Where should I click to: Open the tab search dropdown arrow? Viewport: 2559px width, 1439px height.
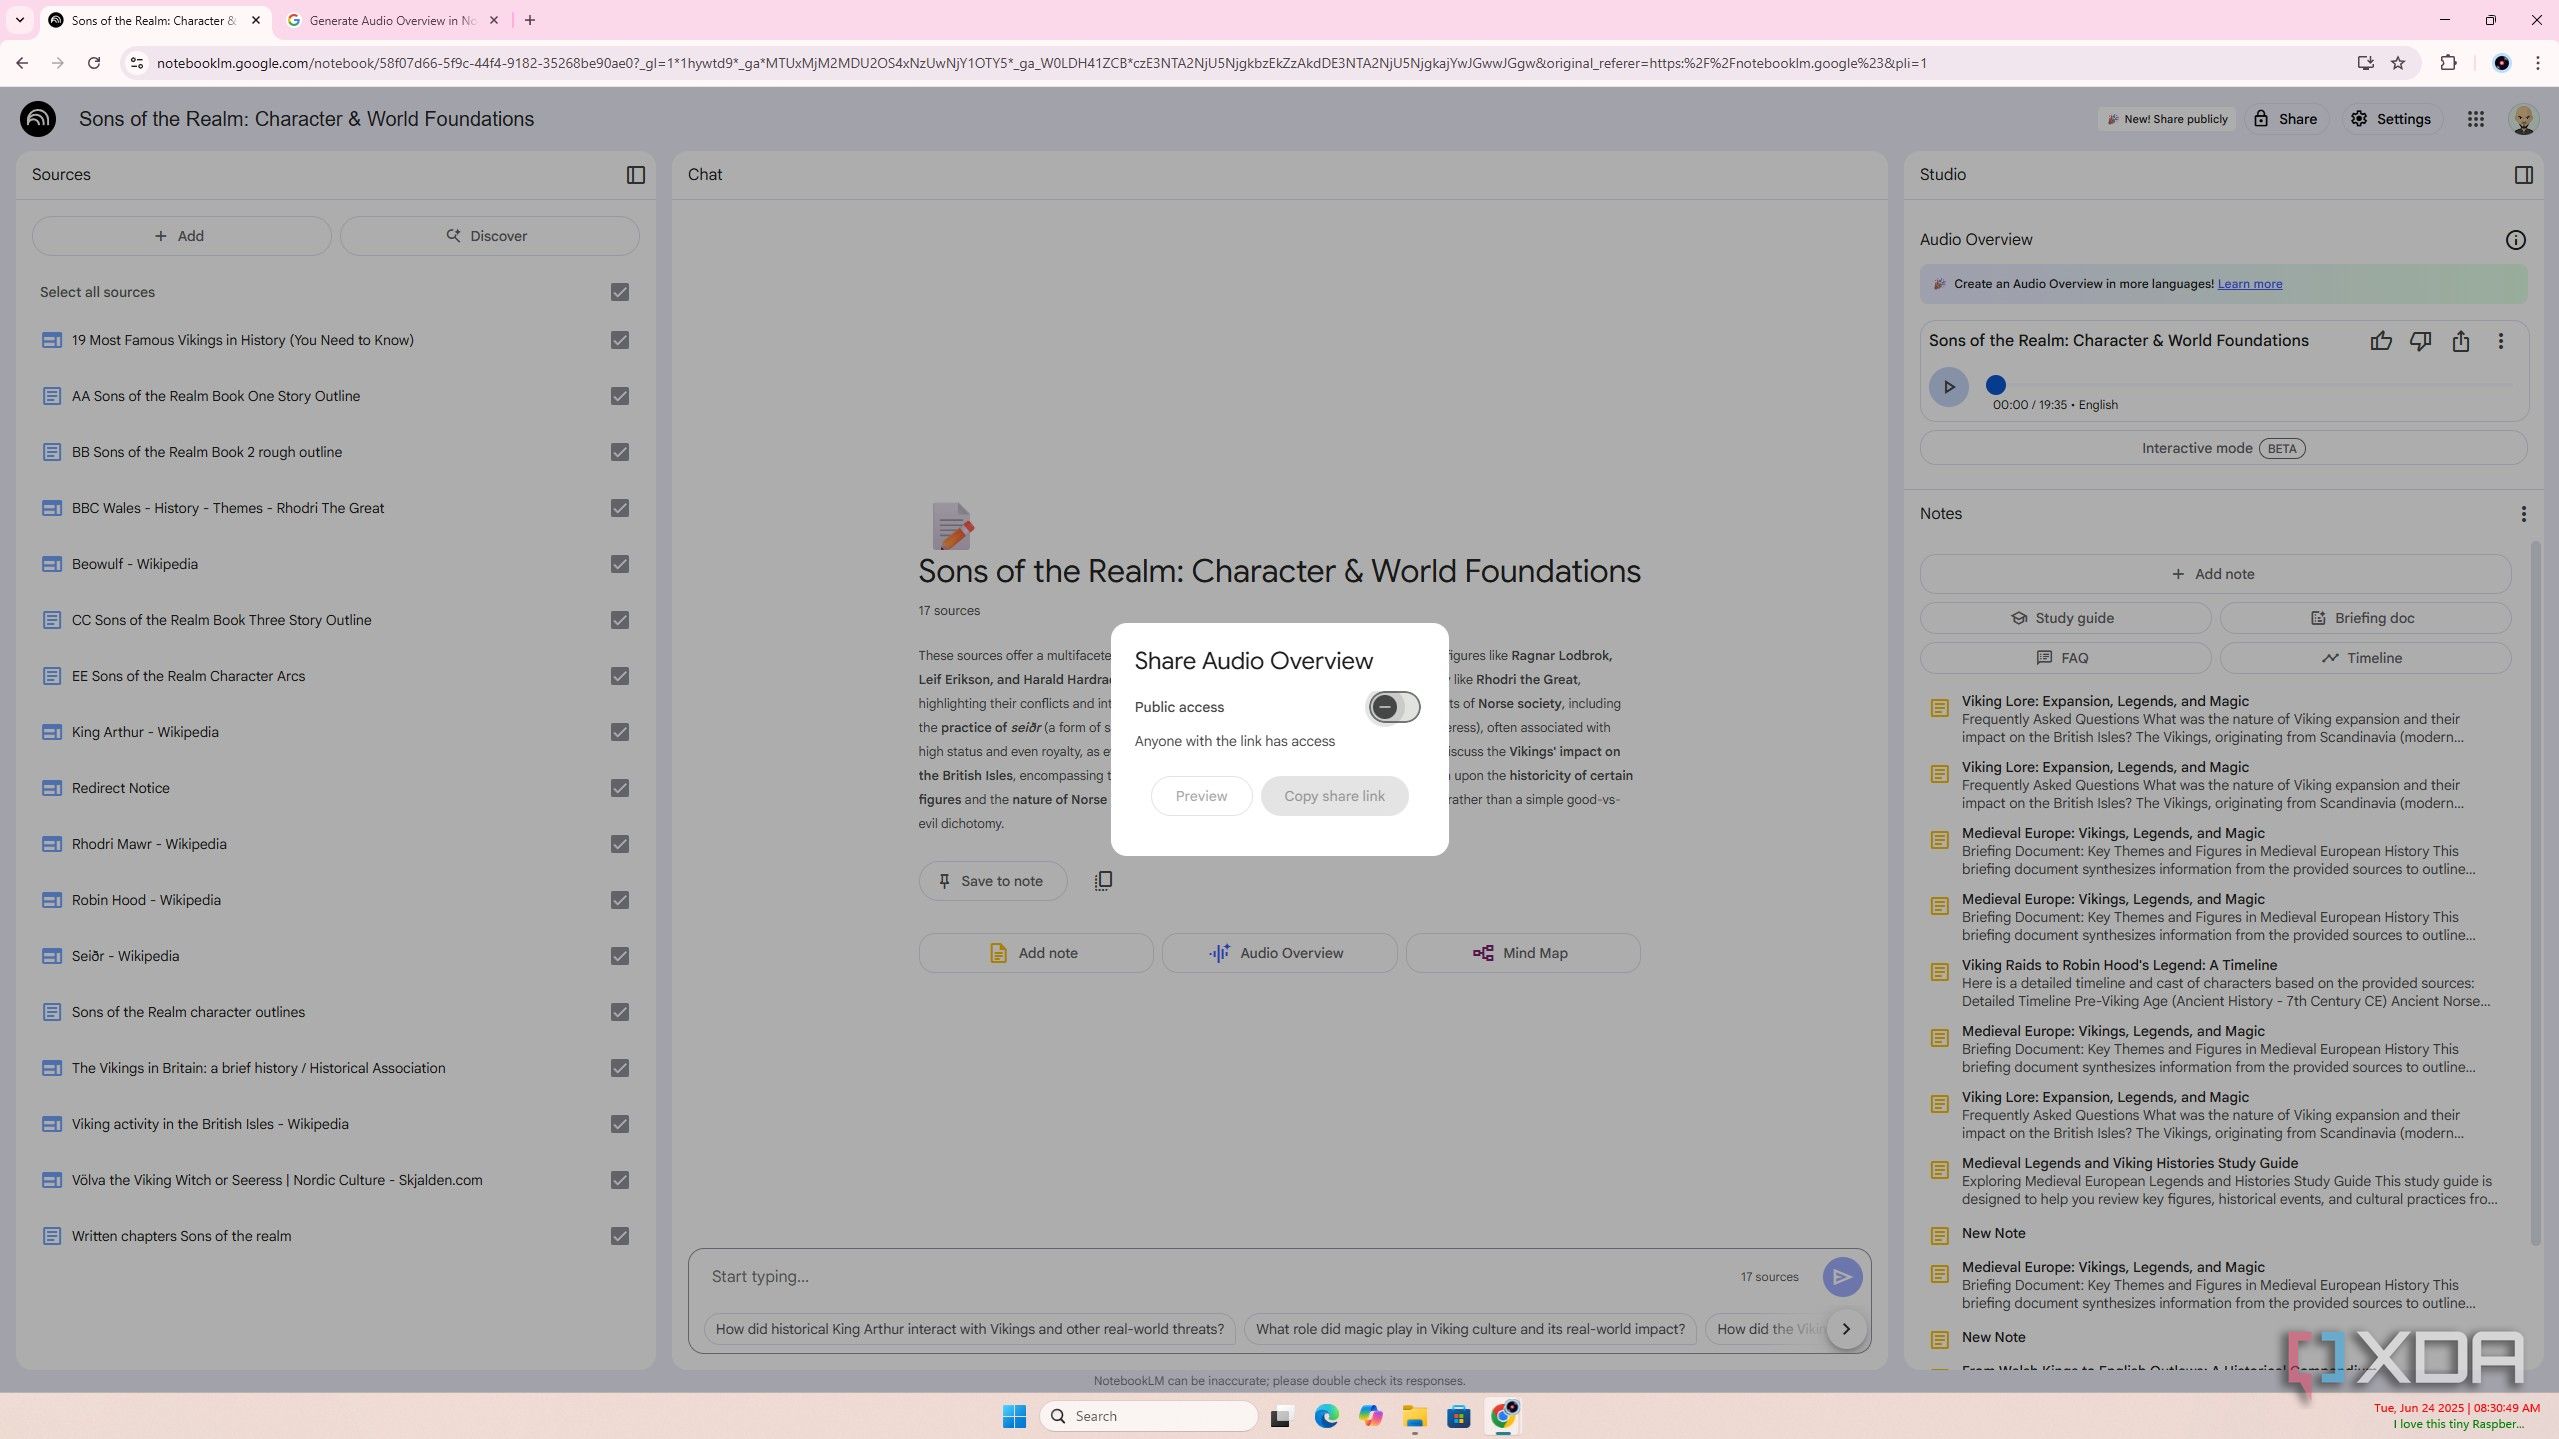click(x=19, y=20)
